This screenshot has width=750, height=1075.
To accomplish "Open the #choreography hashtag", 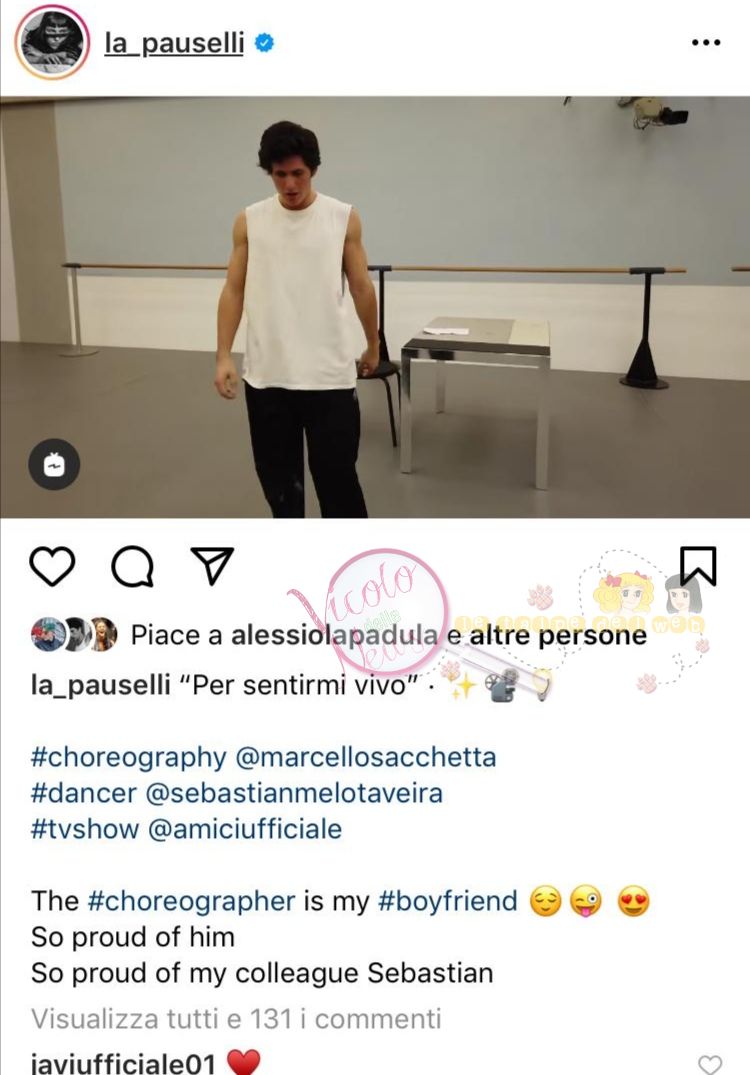I will tap(128, 758).
